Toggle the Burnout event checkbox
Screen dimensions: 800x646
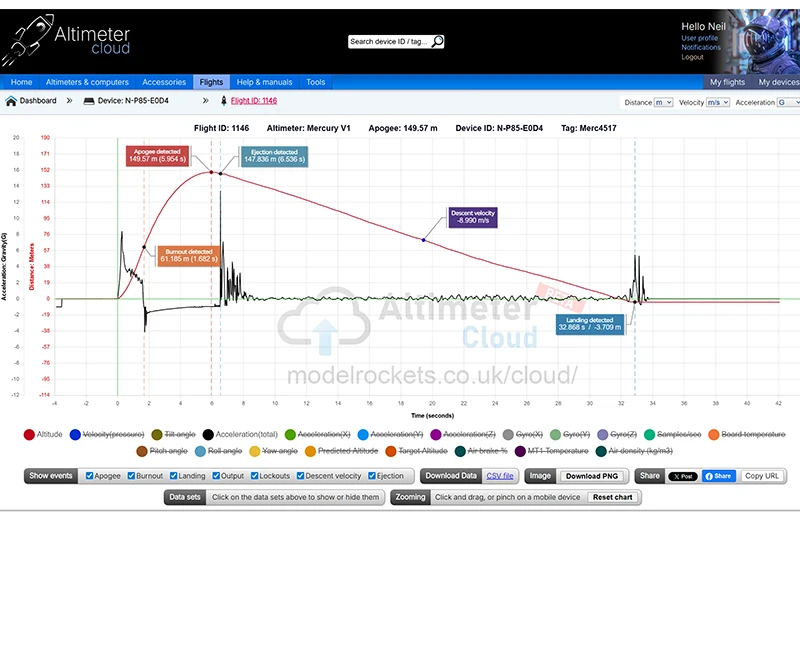(129, 476)
